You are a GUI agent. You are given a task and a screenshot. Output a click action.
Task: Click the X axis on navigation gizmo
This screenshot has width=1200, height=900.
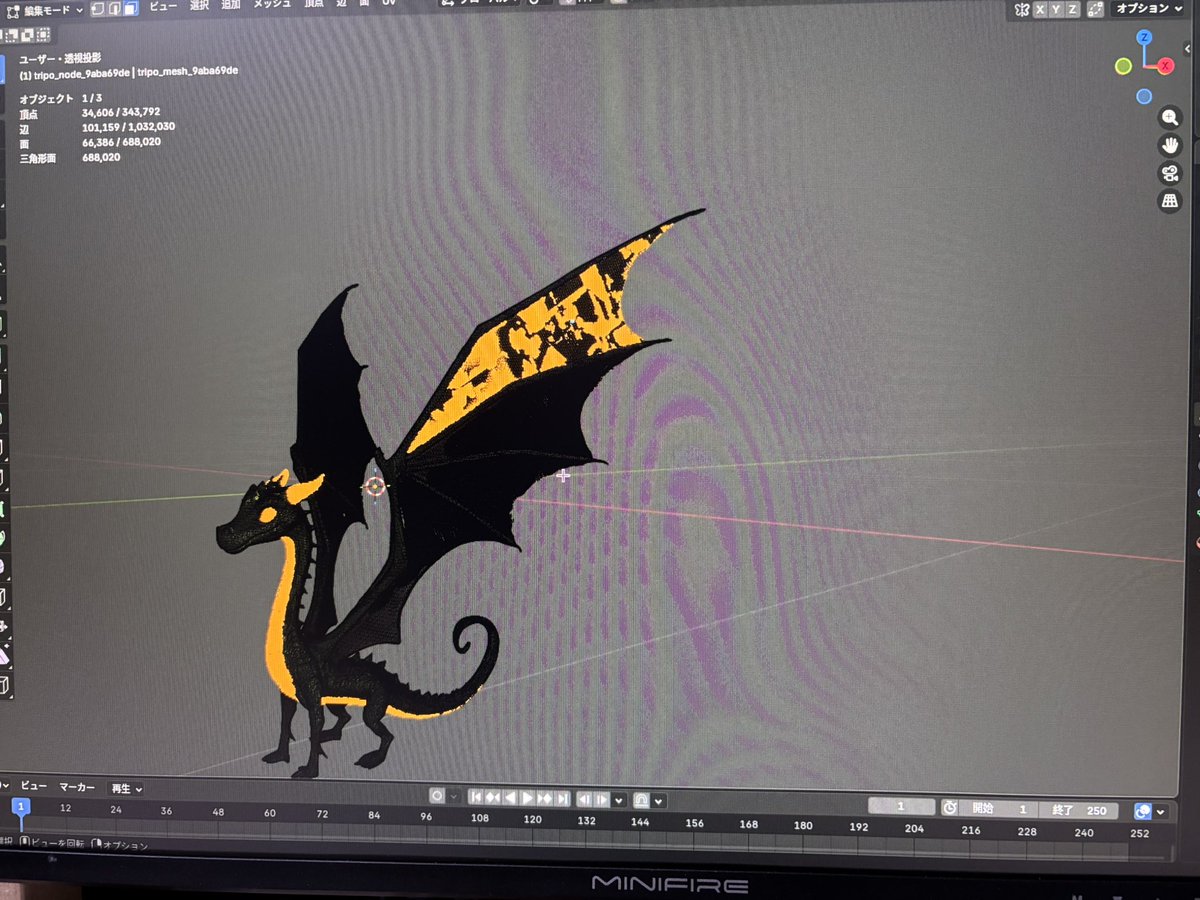click(1165, 66)
